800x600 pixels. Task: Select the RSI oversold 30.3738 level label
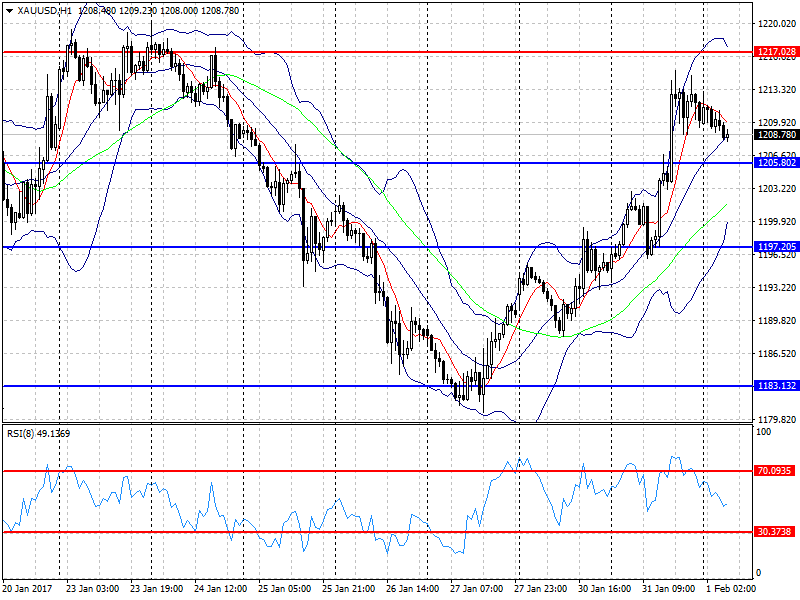click(773, 532)
